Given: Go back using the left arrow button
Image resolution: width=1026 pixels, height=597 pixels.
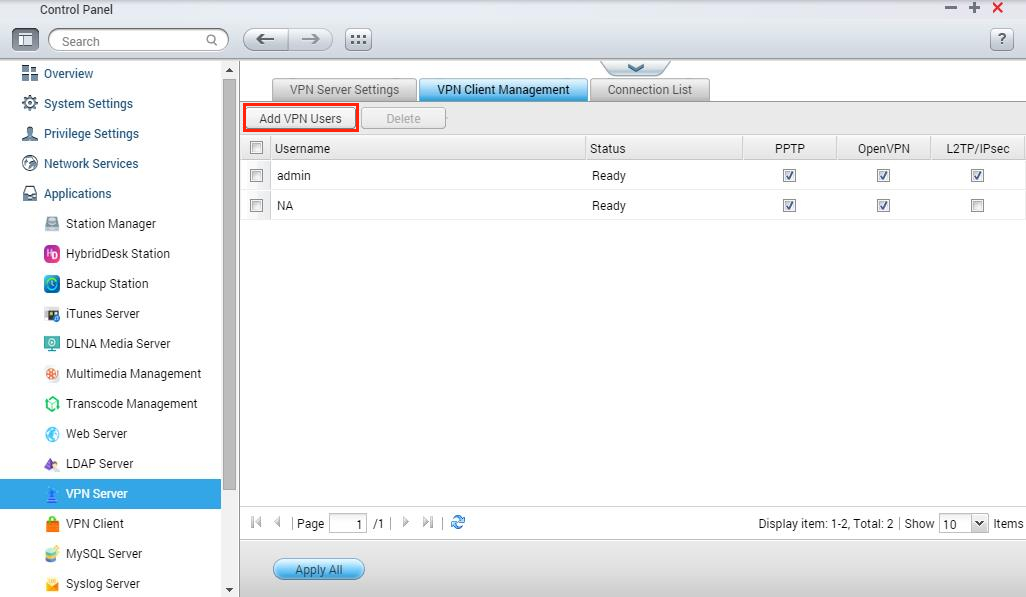Looking at the screenshot, I should coord(265,40).
